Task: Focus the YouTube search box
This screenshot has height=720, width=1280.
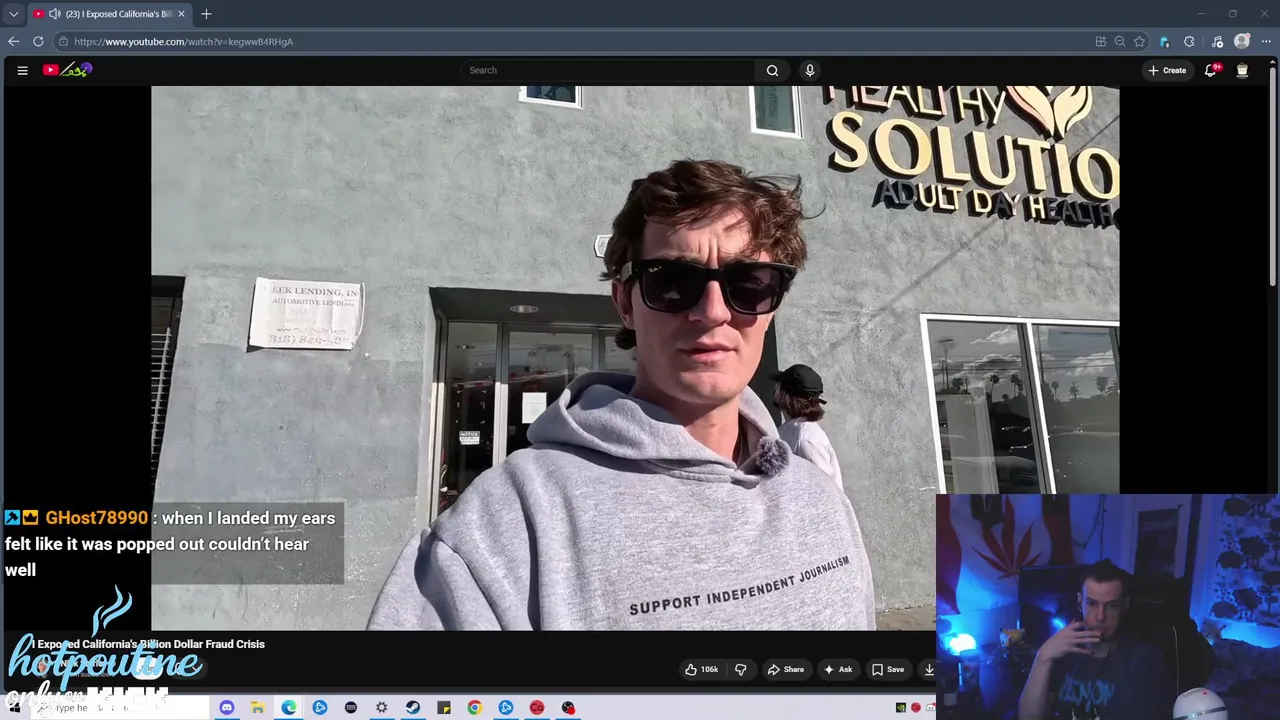Action: pyautogui.click(x=608, y=70)
